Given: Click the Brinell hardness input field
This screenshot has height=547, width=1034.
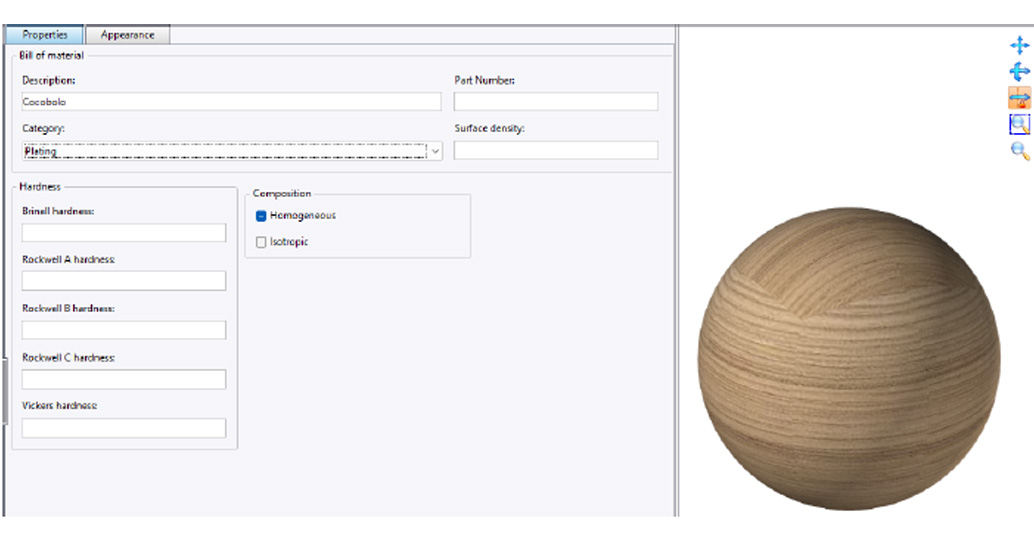Looking at the screenshot, I should [124, 233].
